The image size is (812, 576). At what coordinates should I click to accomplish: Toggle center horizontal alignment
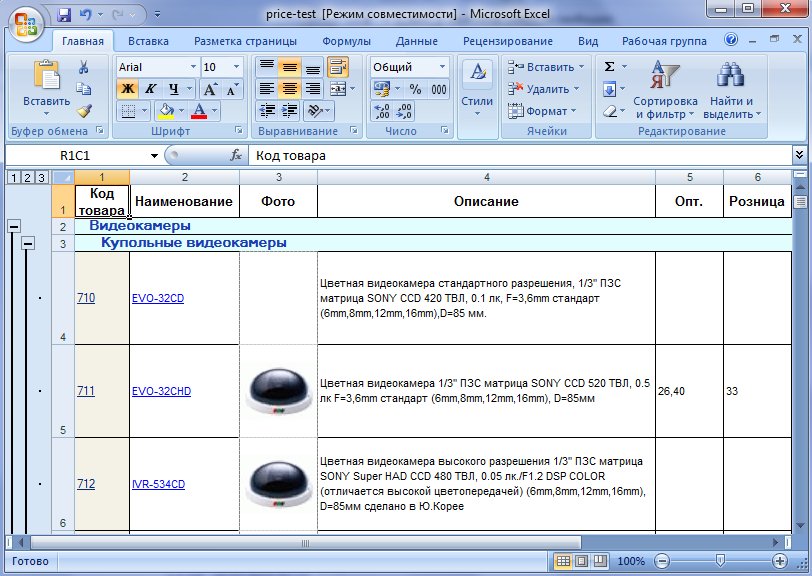pos(289,89)
